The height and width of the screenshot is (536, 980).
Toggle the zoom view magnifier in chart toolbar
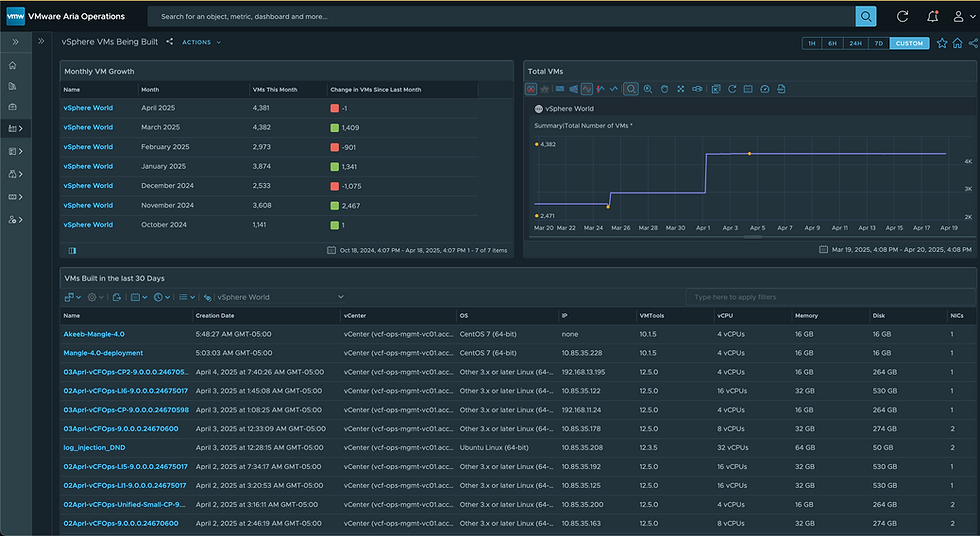click(x=631, y=89)
